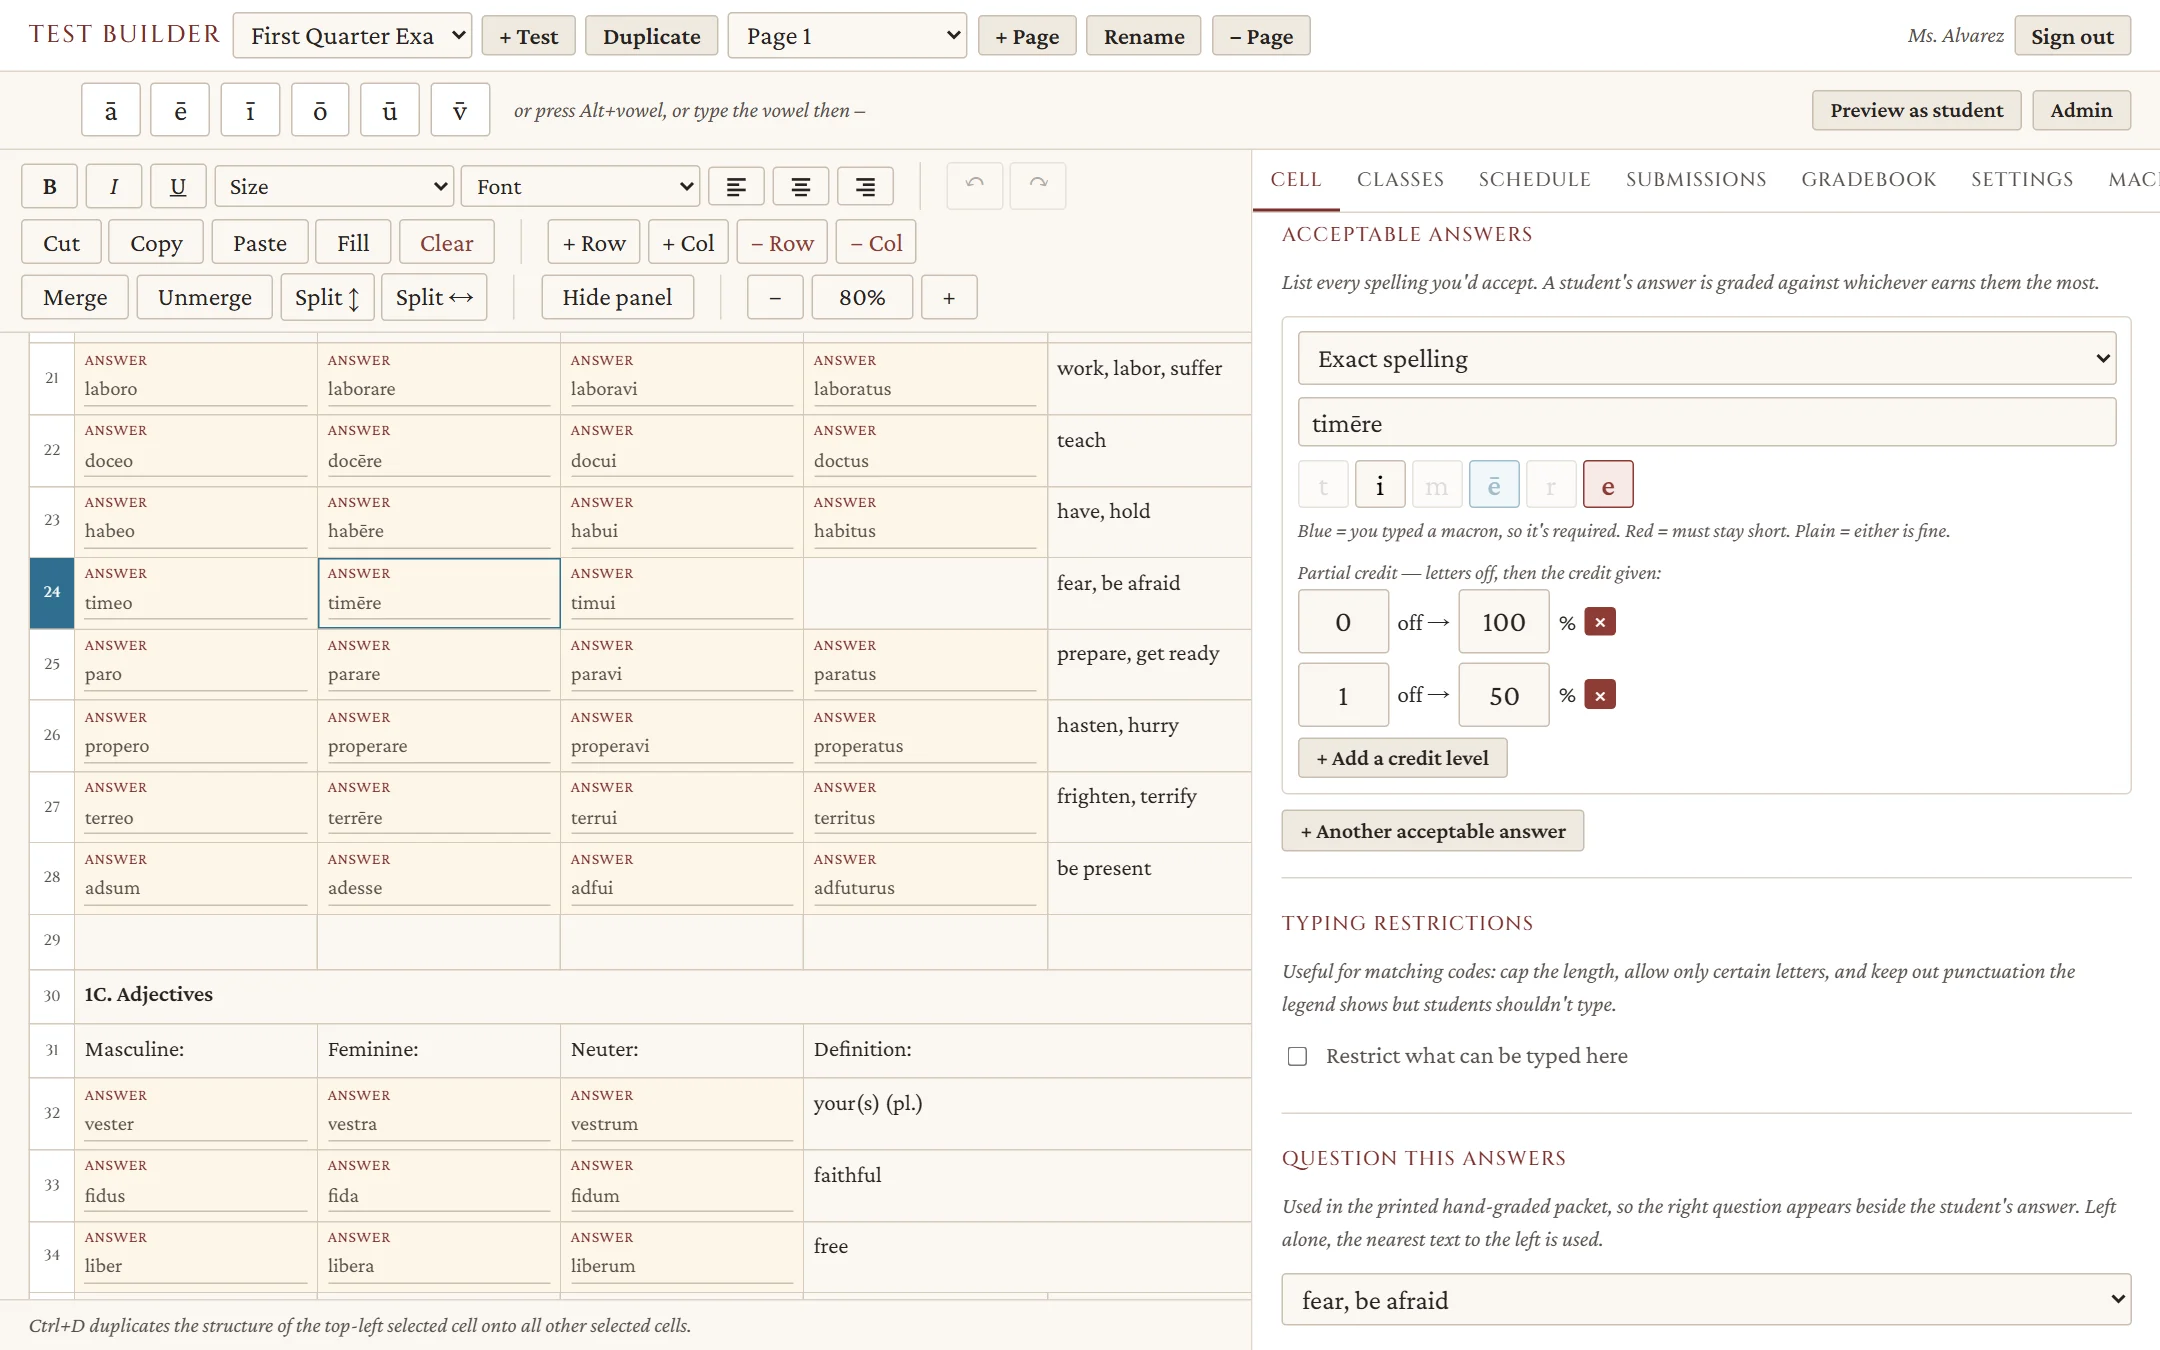Open the Page 1 dropdown
This screenshot has height=1350, width=2160.
pos(847,36)
